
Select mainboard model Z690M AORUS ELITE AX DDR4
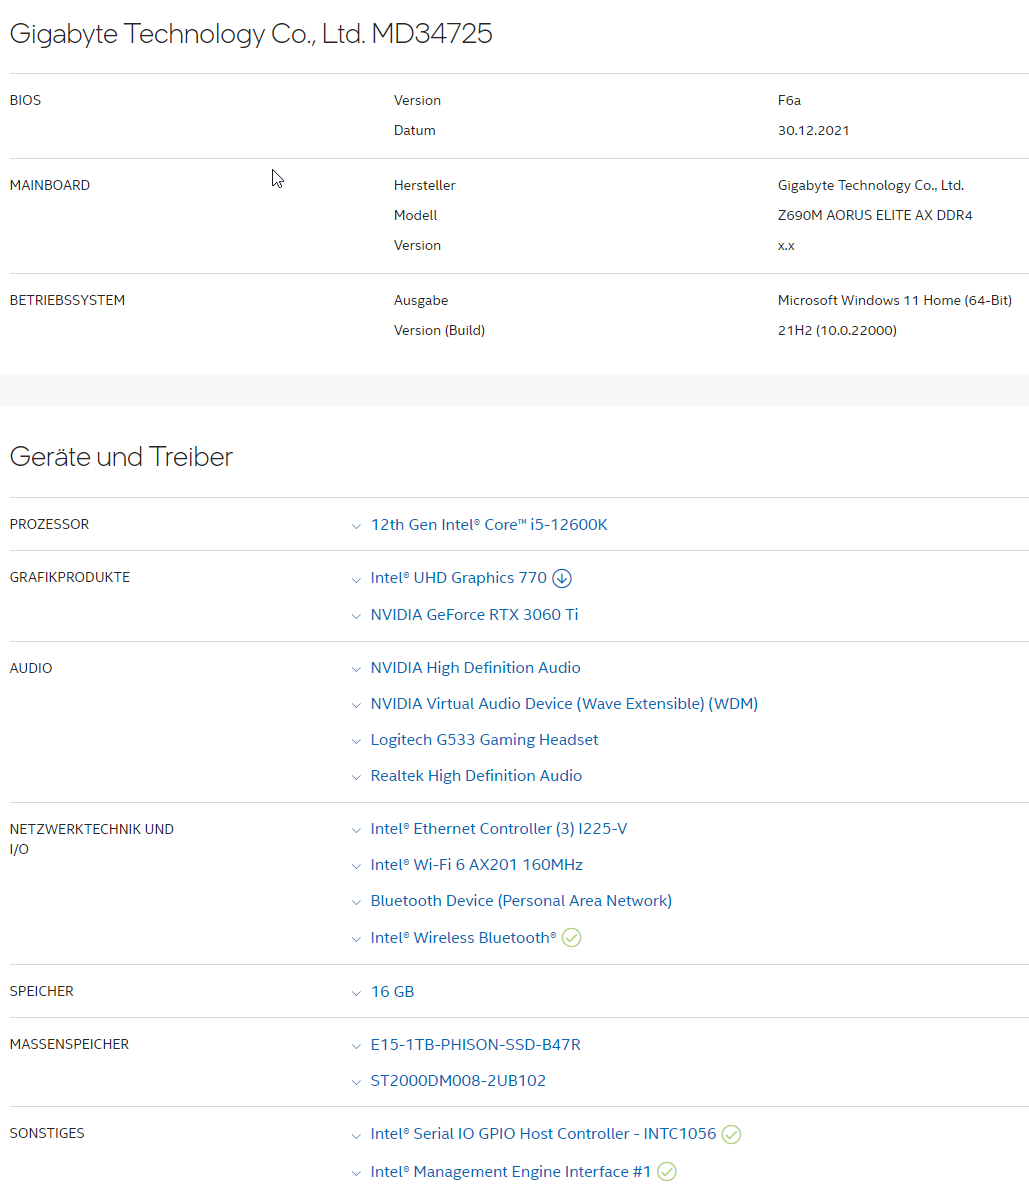[x=875, y=215]
